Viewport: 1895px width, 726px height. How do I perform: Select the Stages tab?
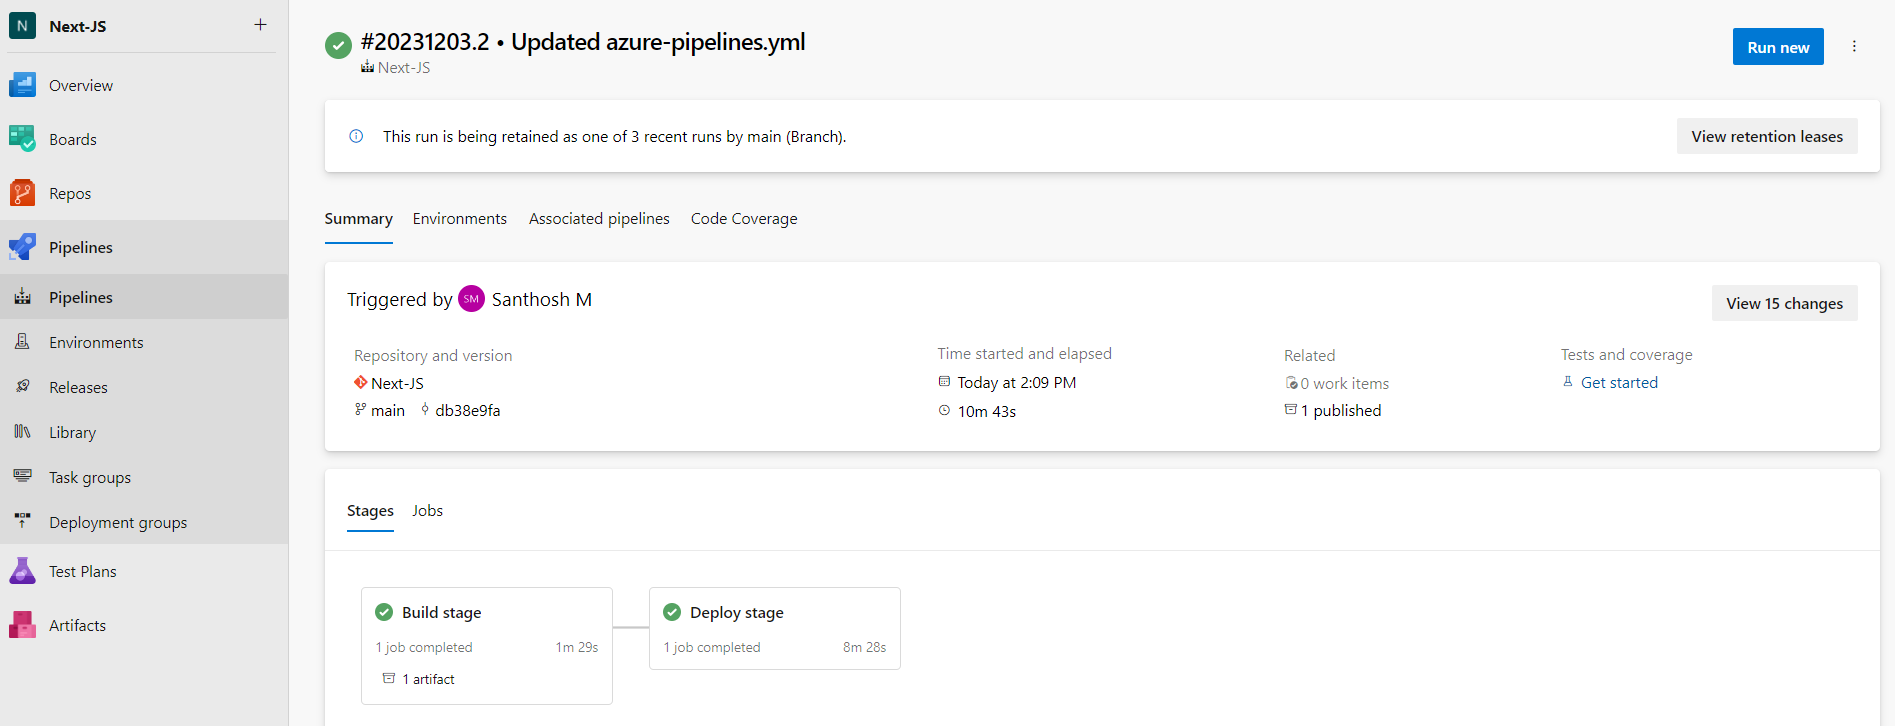(x=370, y=511)
